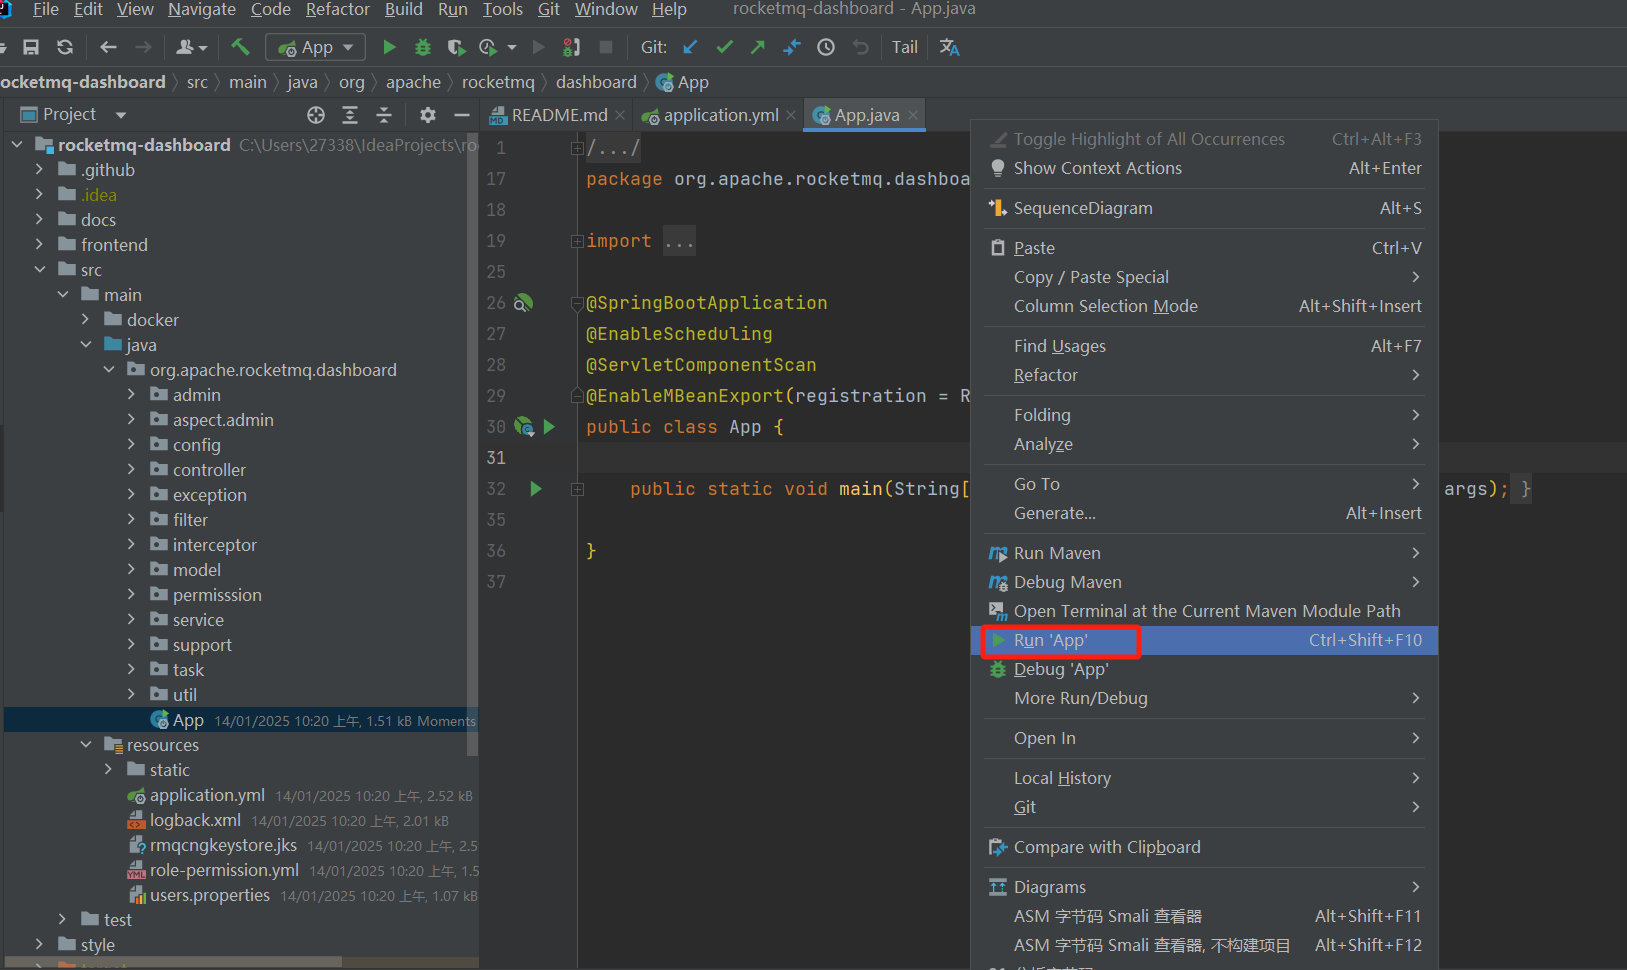Collapse the java folder
1627x970 pixels.
[x=86, y=345]
